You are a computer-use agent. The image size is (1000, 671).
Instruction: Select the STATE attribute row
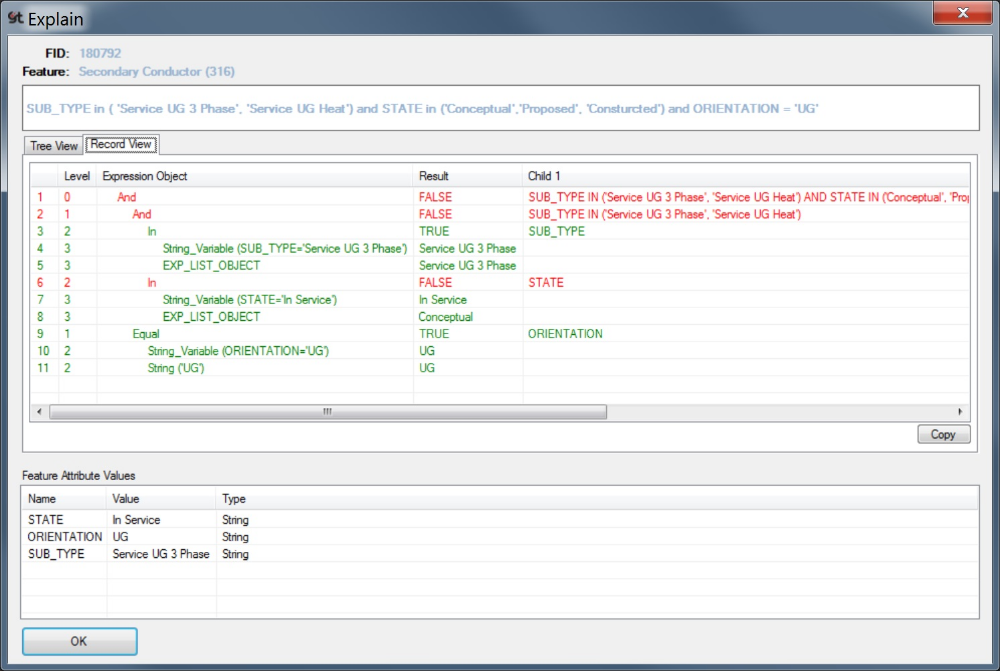pyautogui.click(x=500, y=520)
